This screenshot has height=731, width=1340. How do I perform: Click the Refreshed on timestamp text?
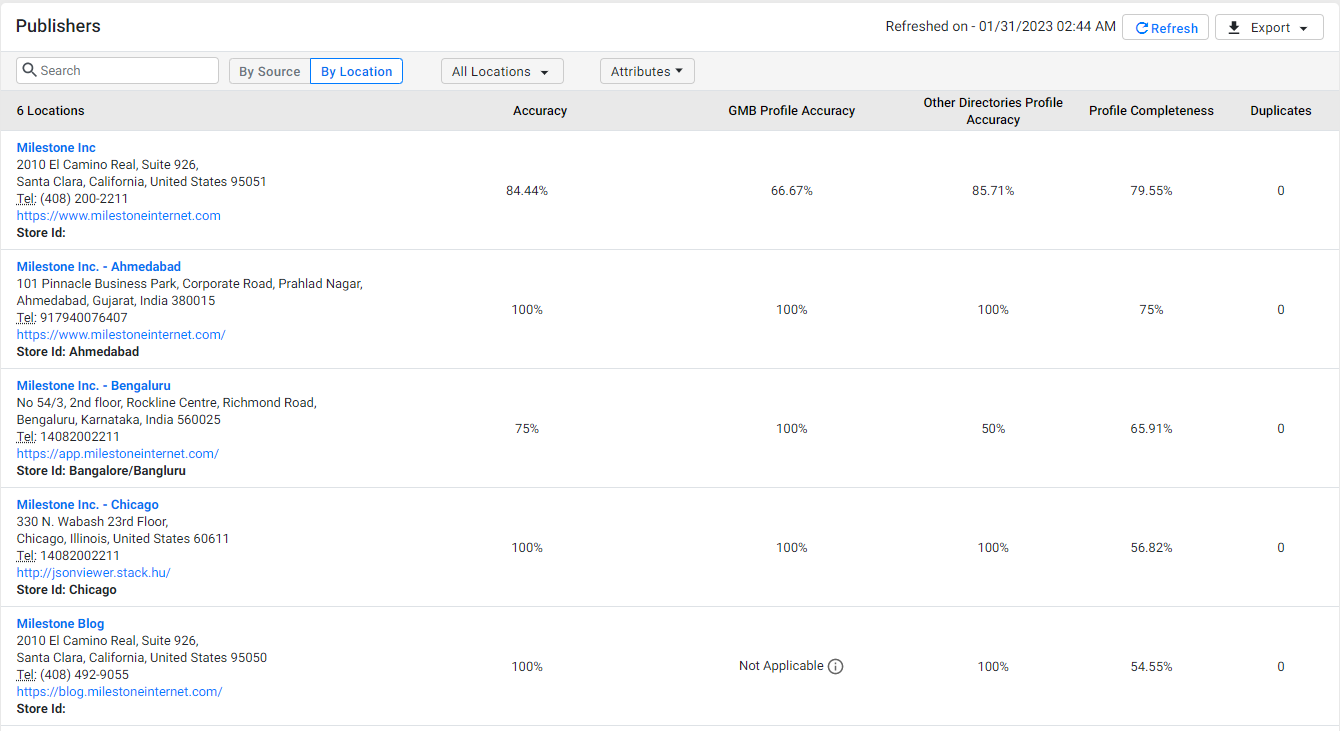coord(1001,27)
